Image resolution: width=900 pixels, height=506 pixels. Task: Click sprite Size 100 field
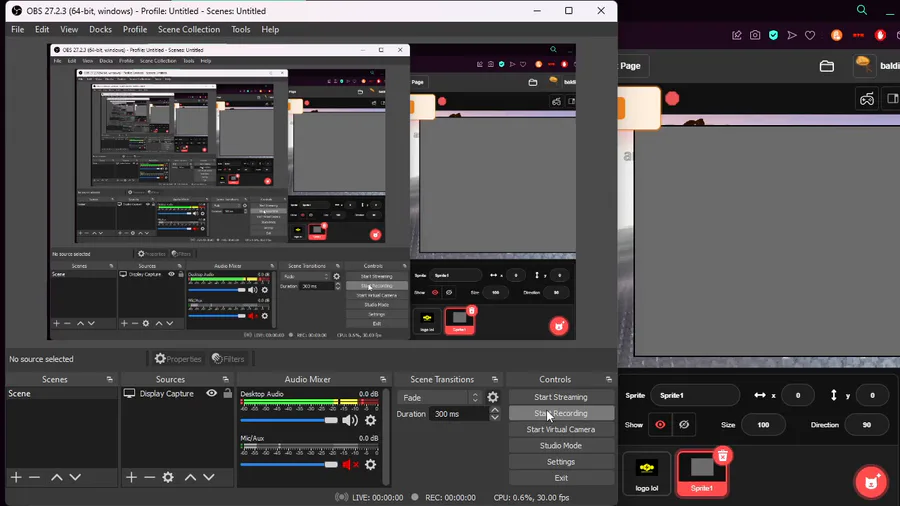763,425
